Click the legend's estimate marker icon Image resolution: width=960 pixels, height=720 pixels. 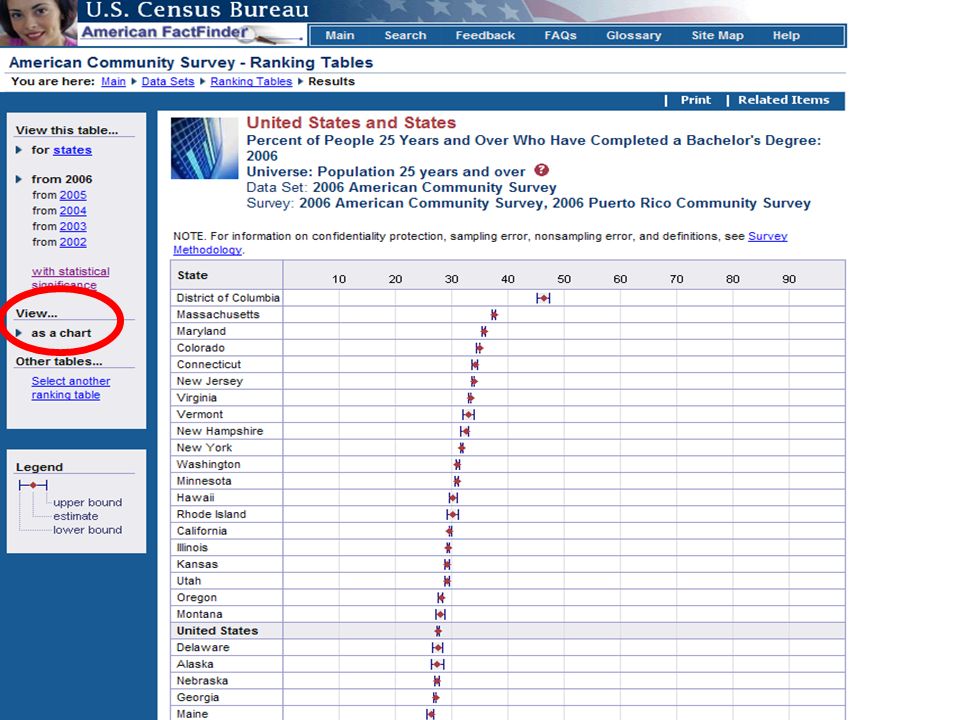(33, 485)
